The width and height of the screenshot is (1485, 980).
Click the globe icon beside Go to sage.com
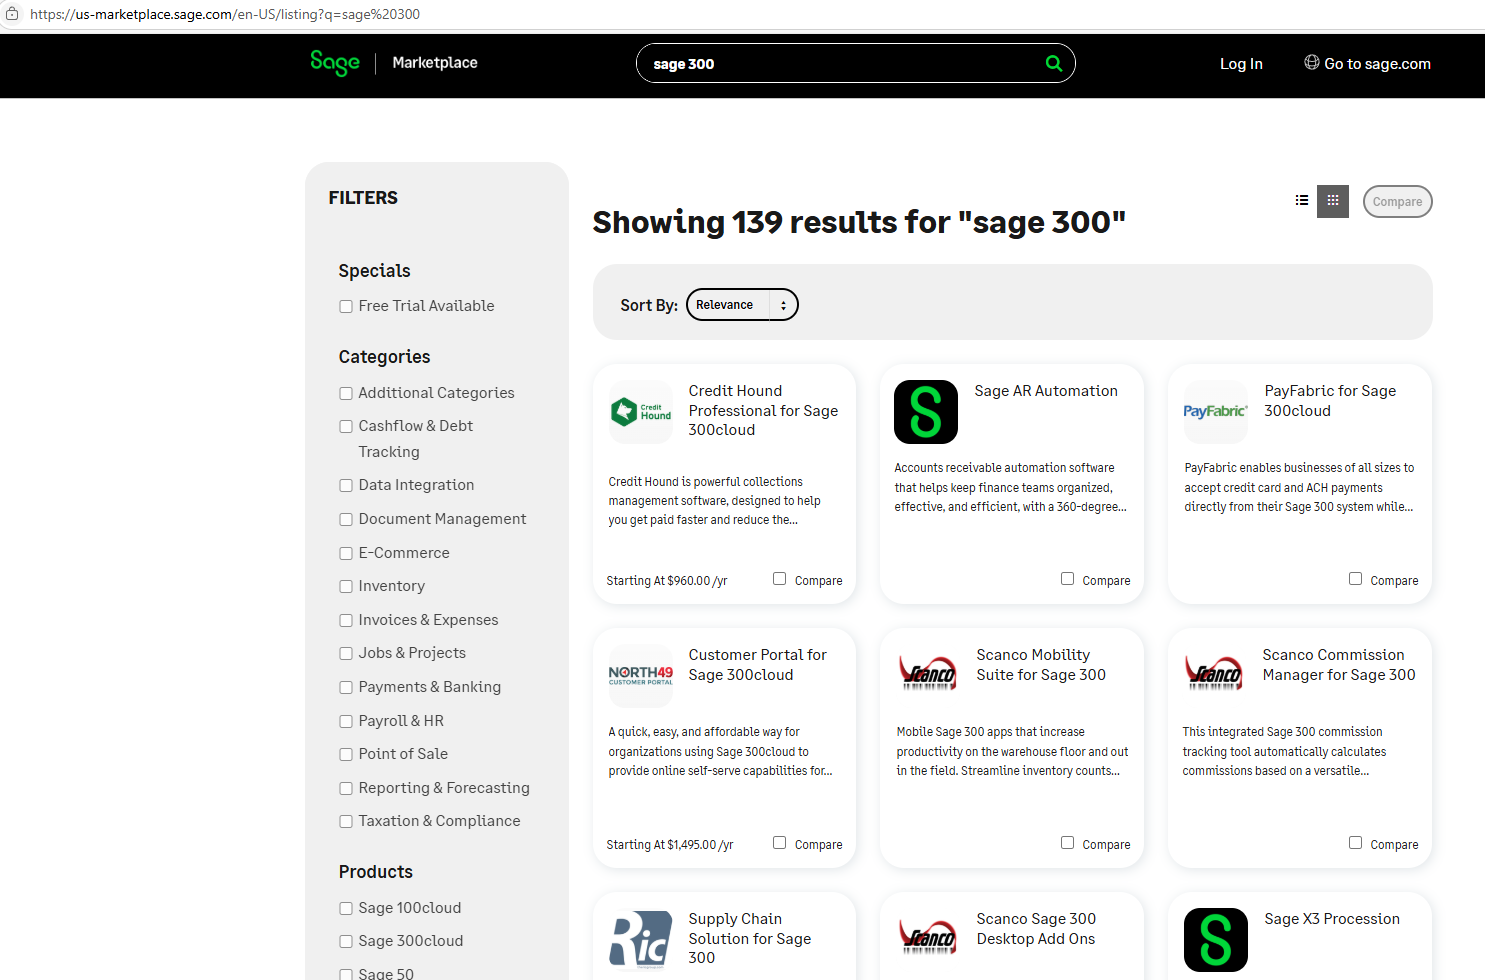[1311, 63]
